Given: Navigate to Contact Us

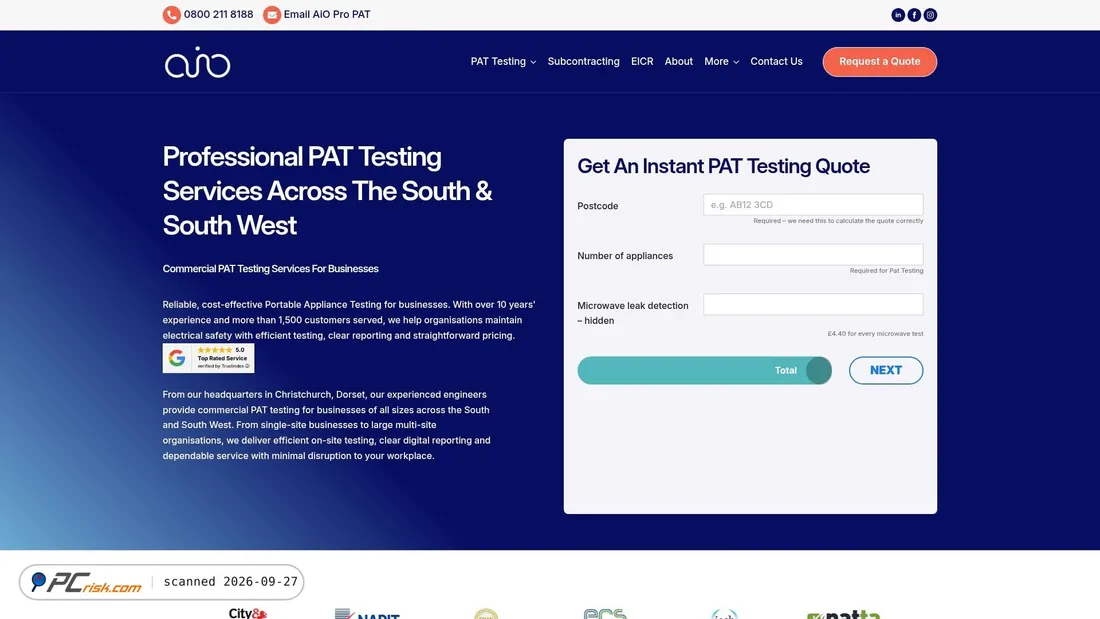Looking at the screenshot, I should [776, 62].
